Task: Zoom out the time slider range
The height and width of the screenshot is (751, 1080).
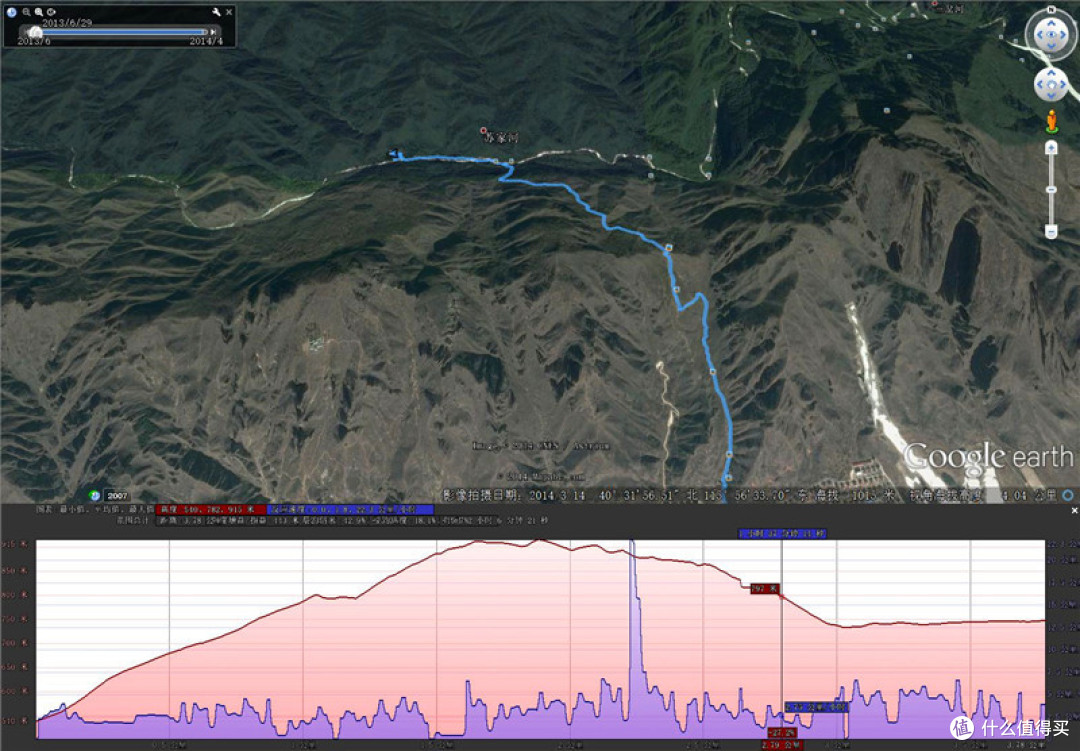Action: coord(26,12)
